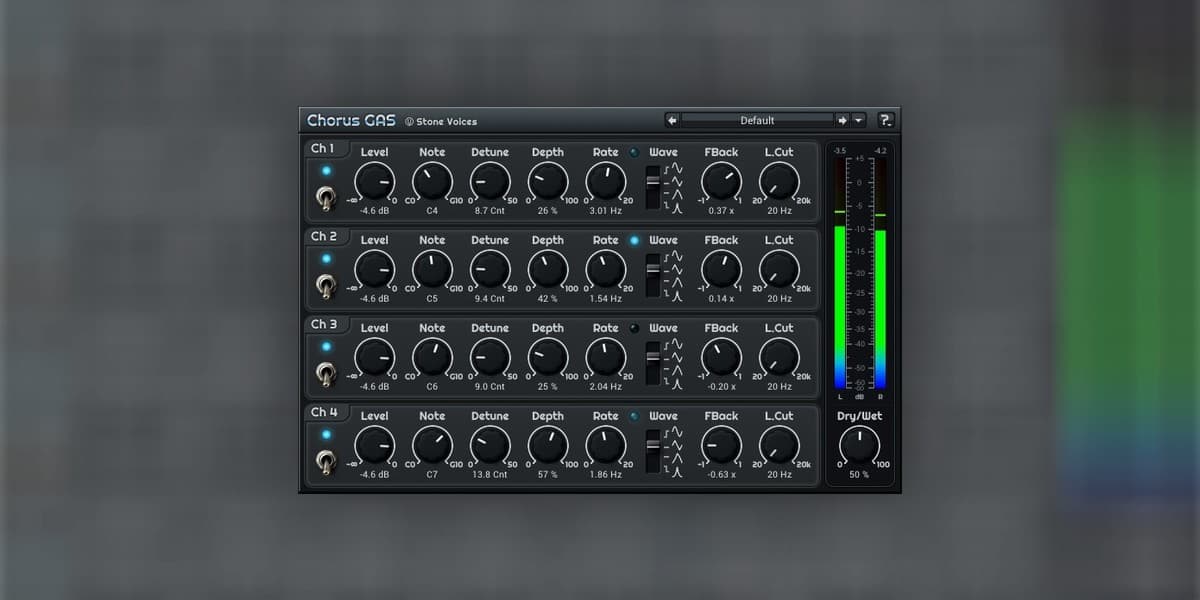
Task: Click the Ch 3 Rate knob
Action: coord(605,358)
